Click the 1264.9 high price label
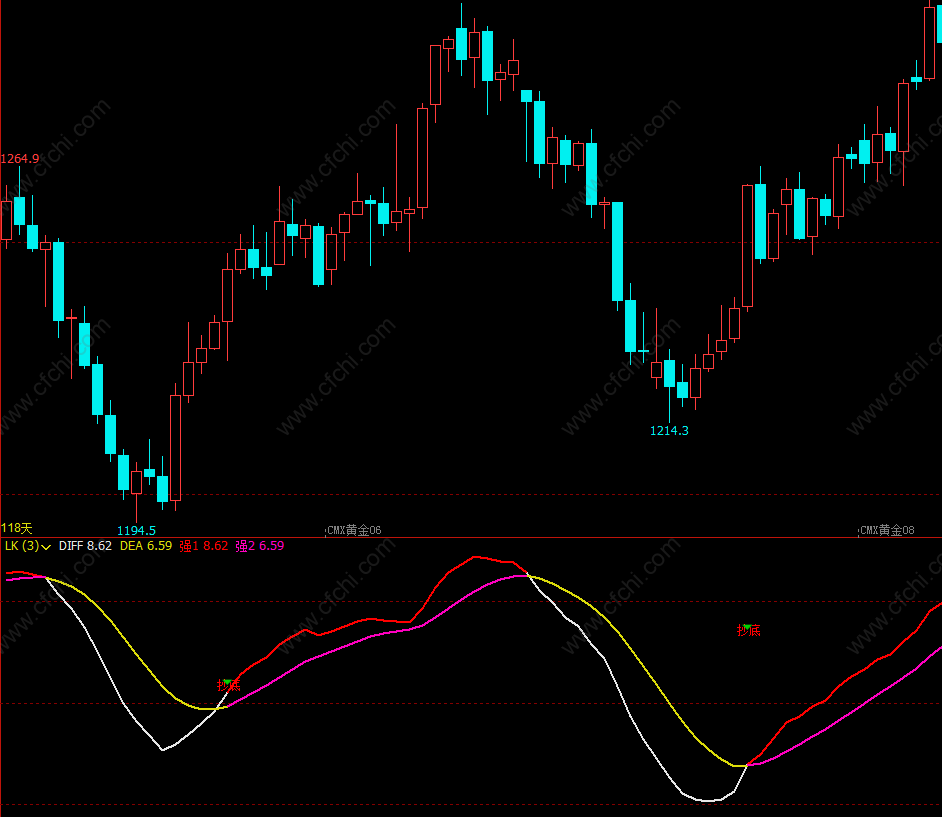This screenshot has width=942, height=817. 20,159
